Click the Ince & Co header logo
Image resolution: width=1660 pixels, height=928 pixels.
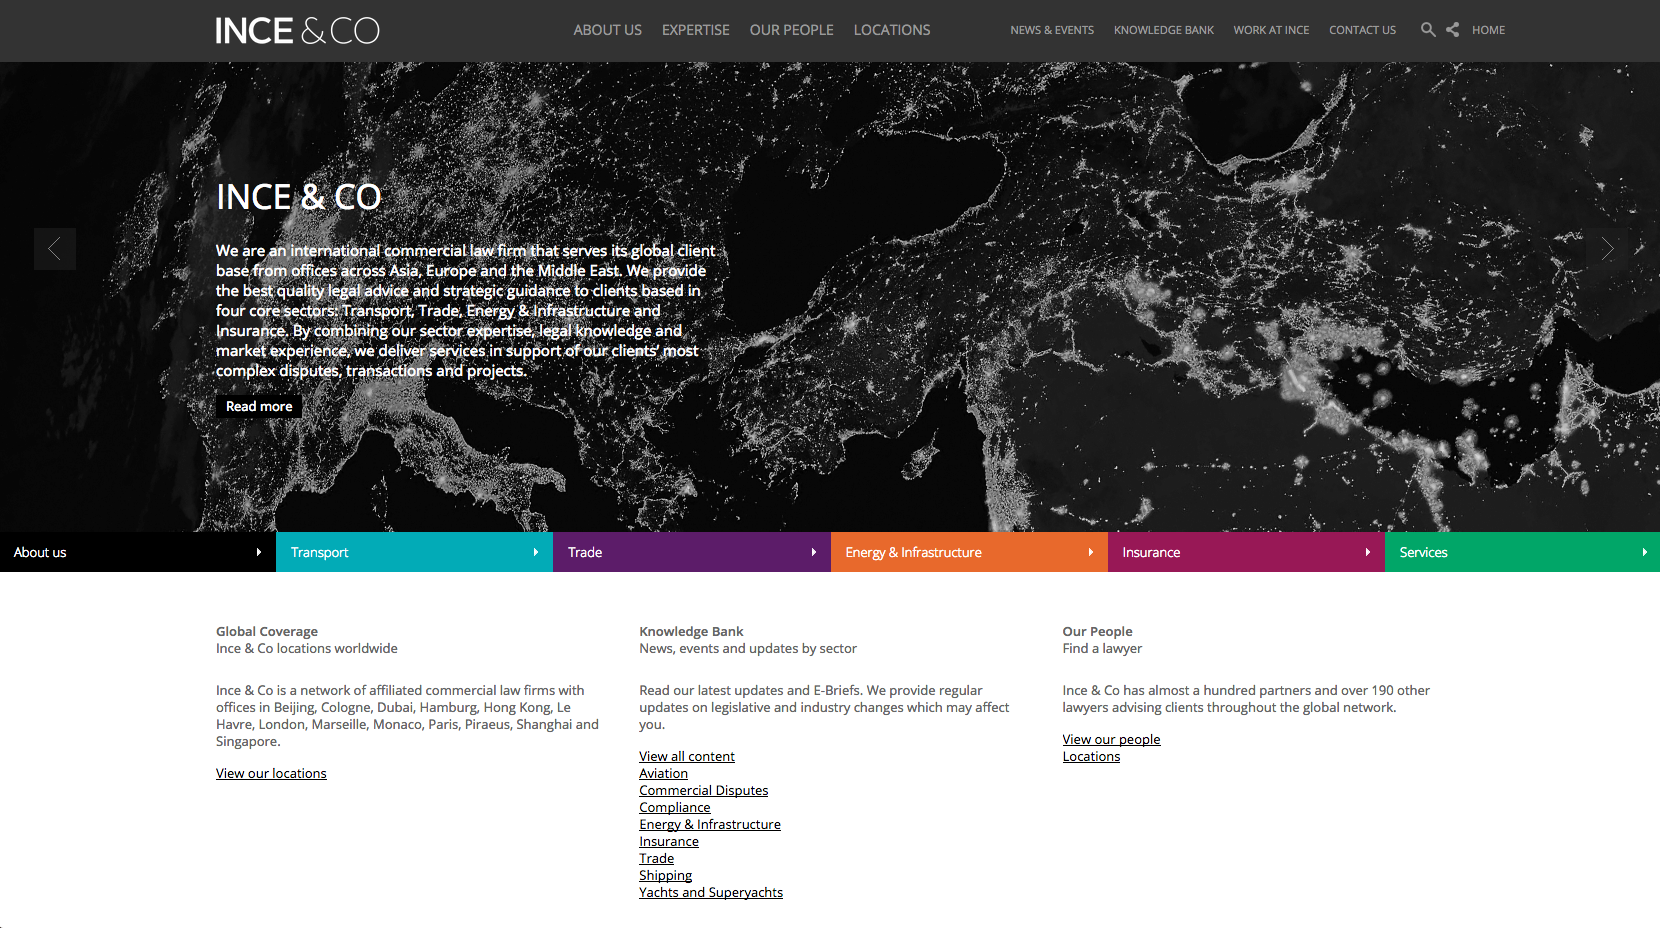click(x=298, y=31)
